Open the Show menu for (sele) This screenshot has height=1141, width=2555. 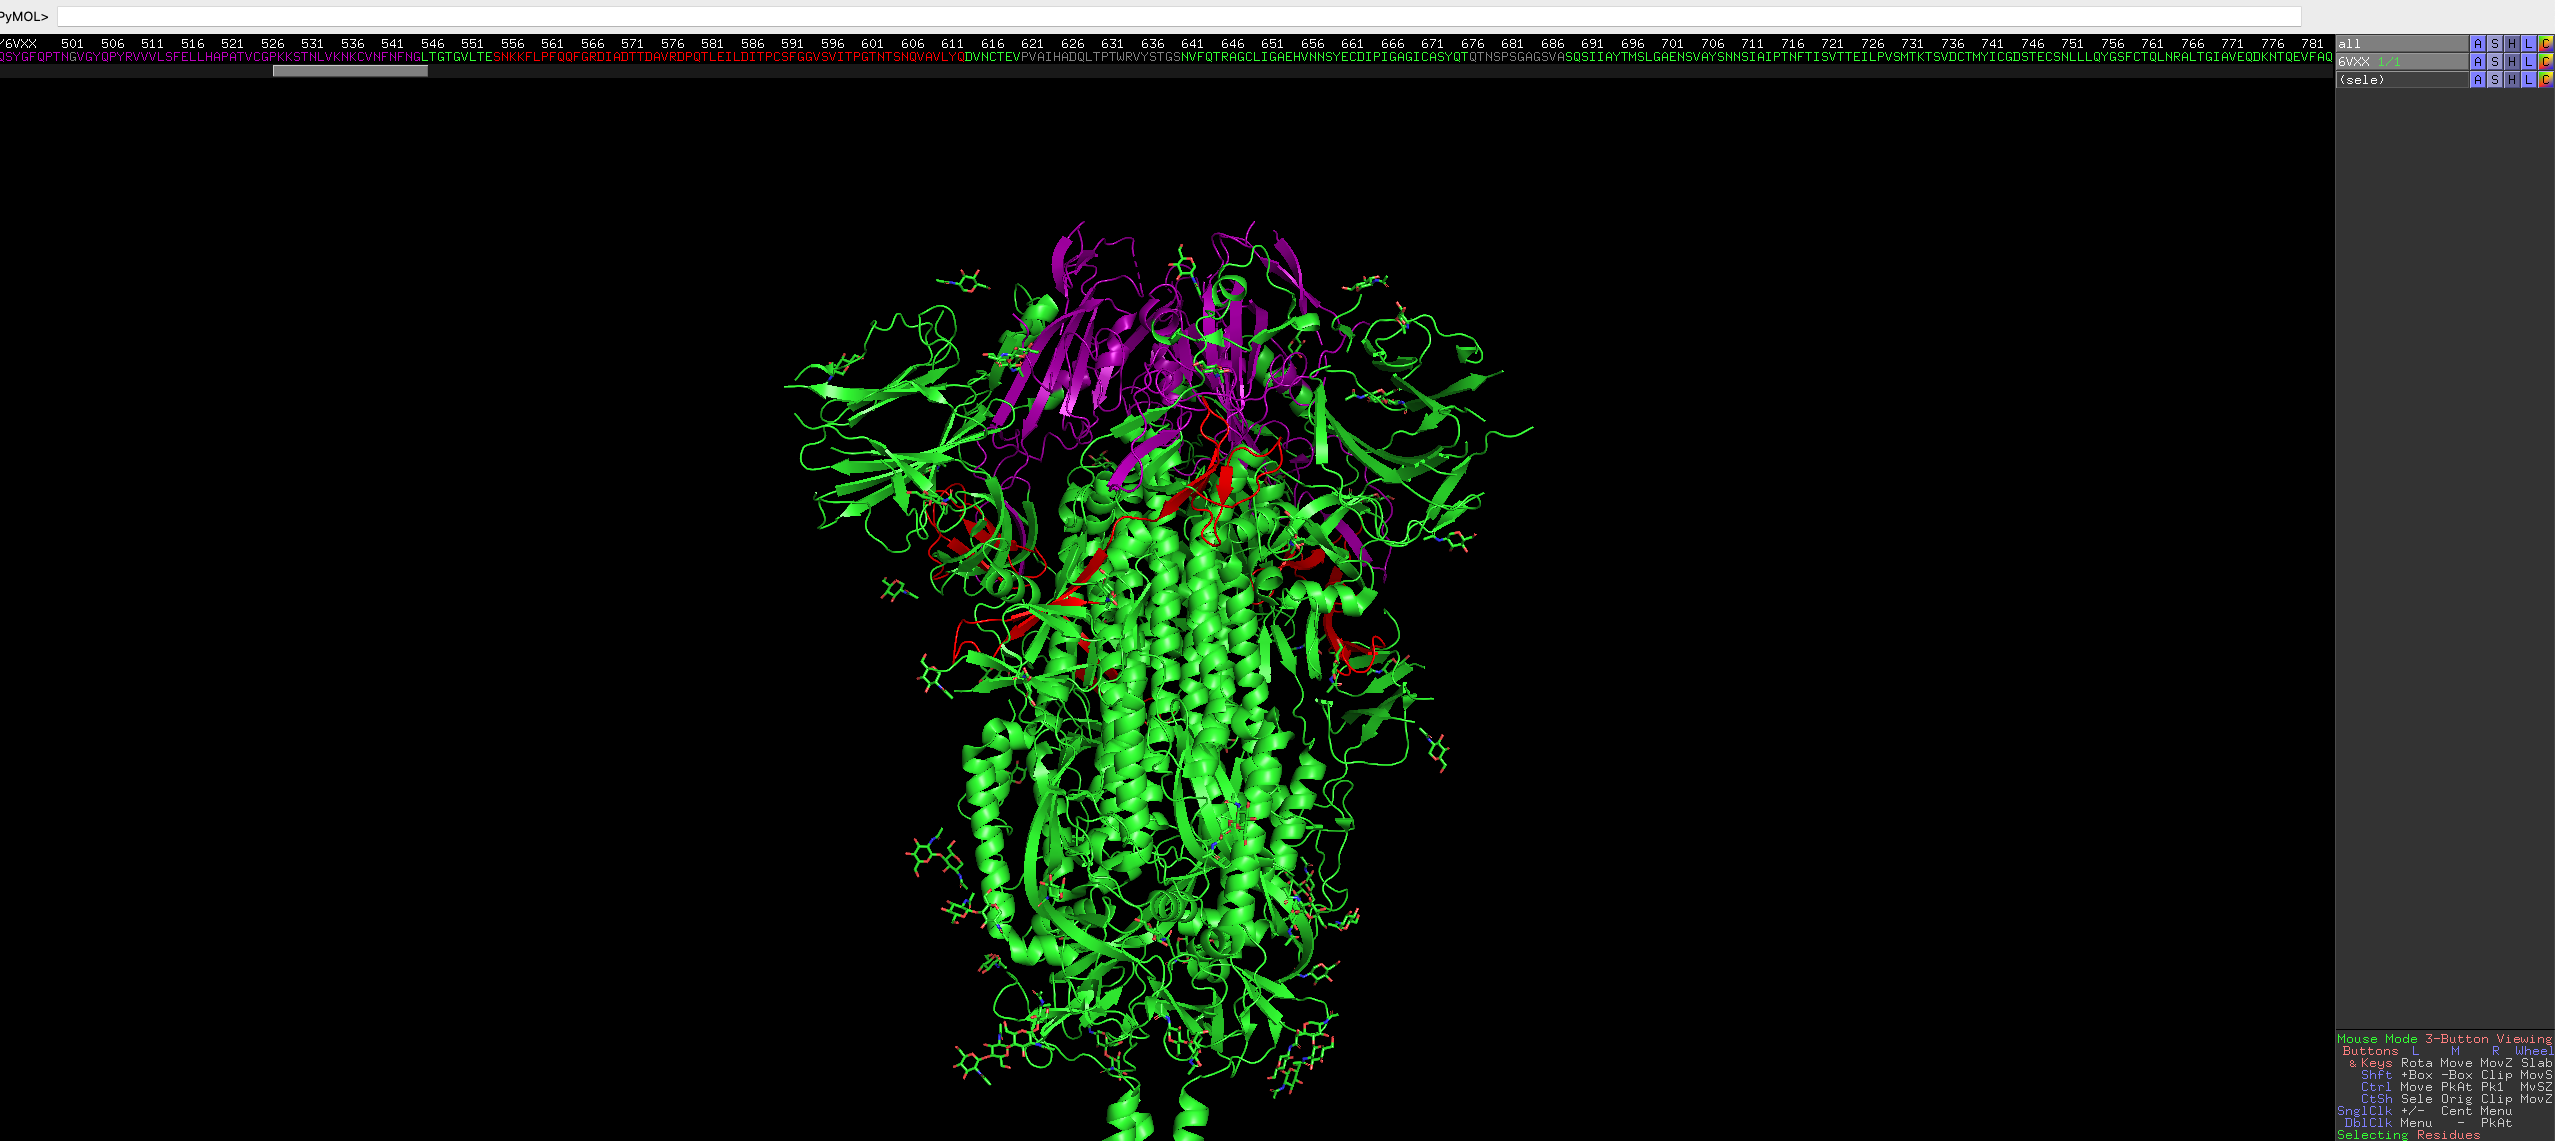click(x=2494, y=80)
